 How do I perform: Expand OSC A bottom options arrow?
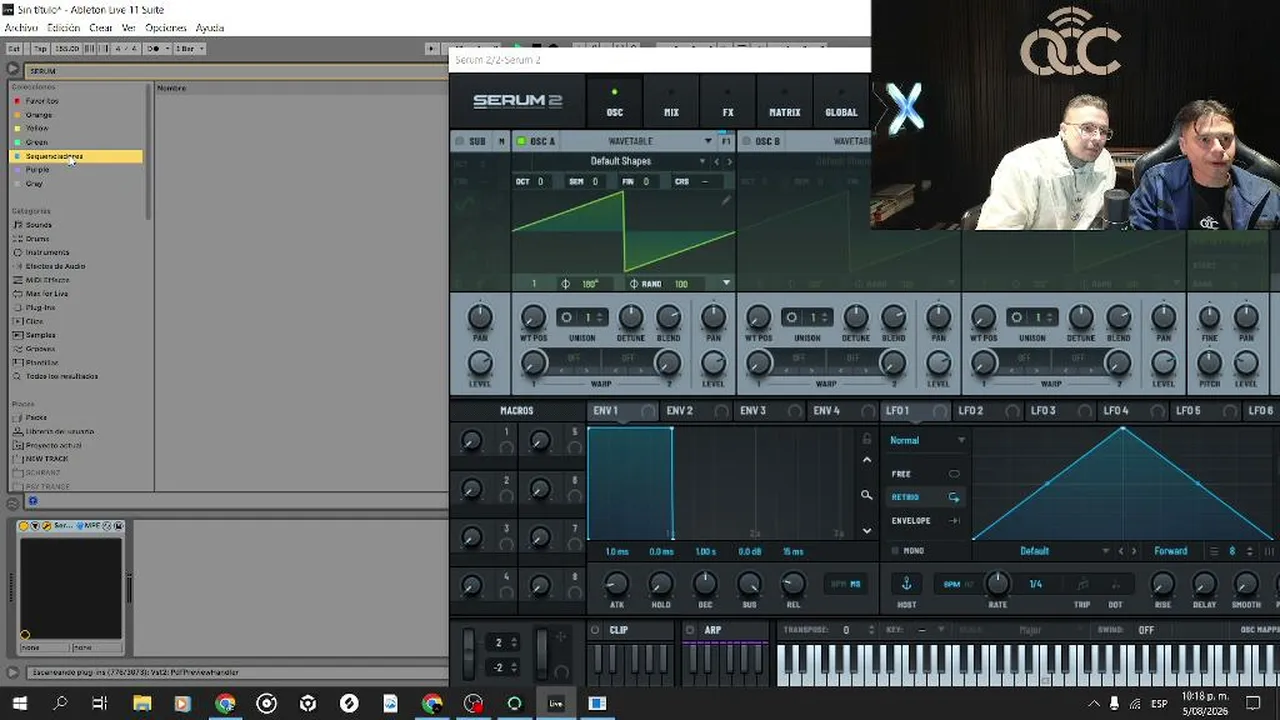(726, 284)
